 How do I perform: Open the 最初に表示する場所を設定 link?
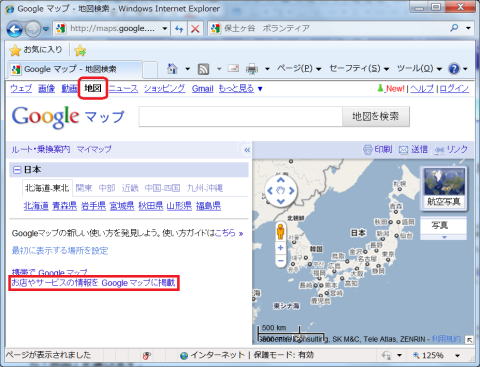[x=60, y=250]
